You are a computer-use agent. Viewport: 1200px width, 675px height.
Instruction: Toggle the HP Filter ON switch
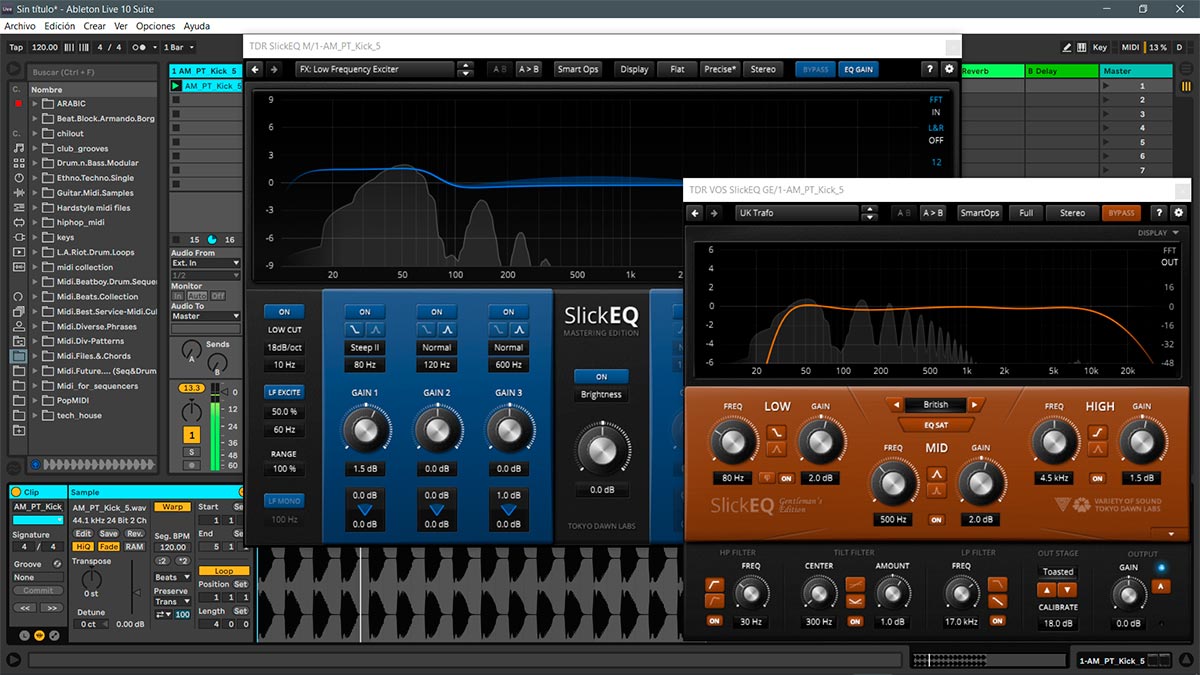[714, 621]
